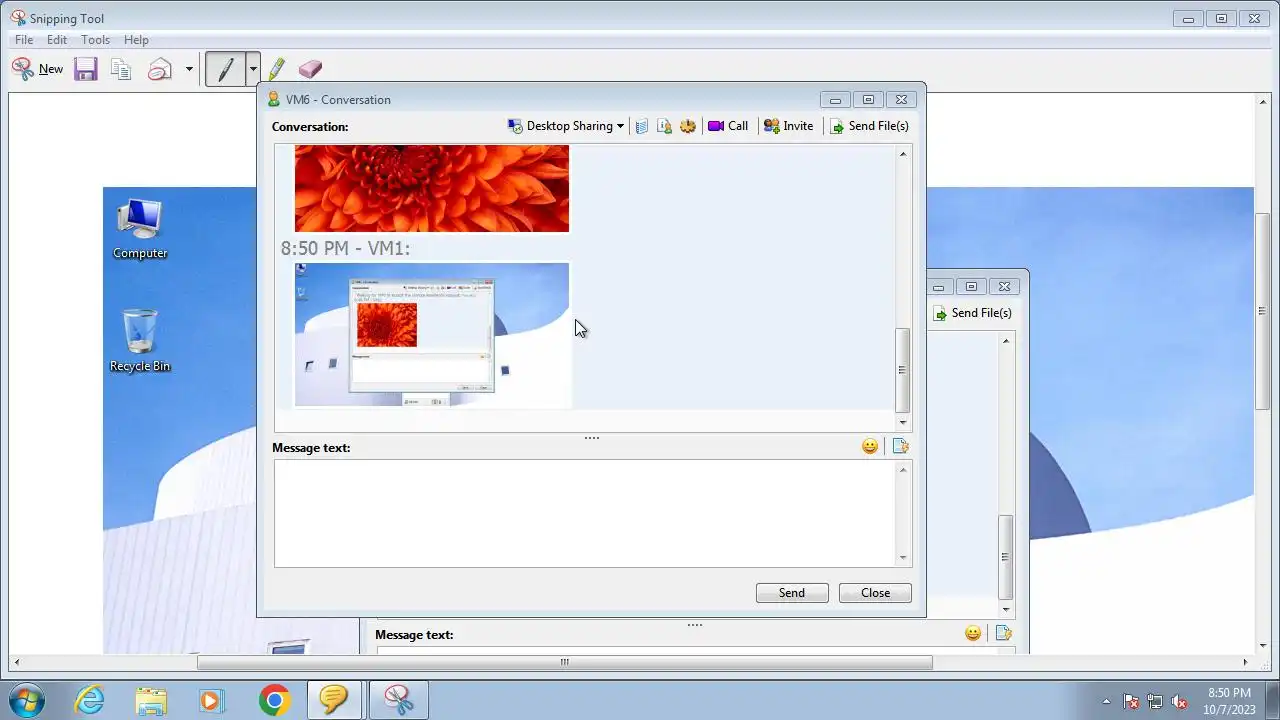Open the Edit menu in Snipping Tool

tap(57, 40)
